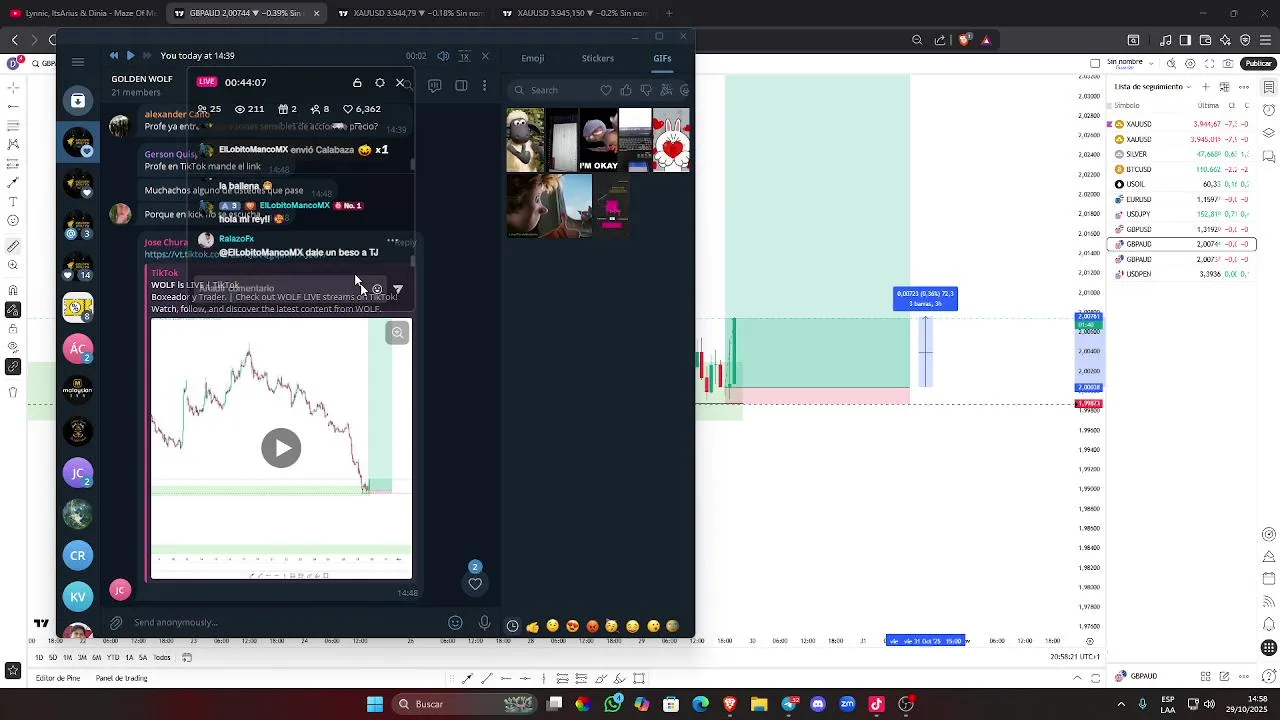Viewport: 1280px width, 720px height.
Task: Select SILVER in the watchlist
Action: [1183, 154]
